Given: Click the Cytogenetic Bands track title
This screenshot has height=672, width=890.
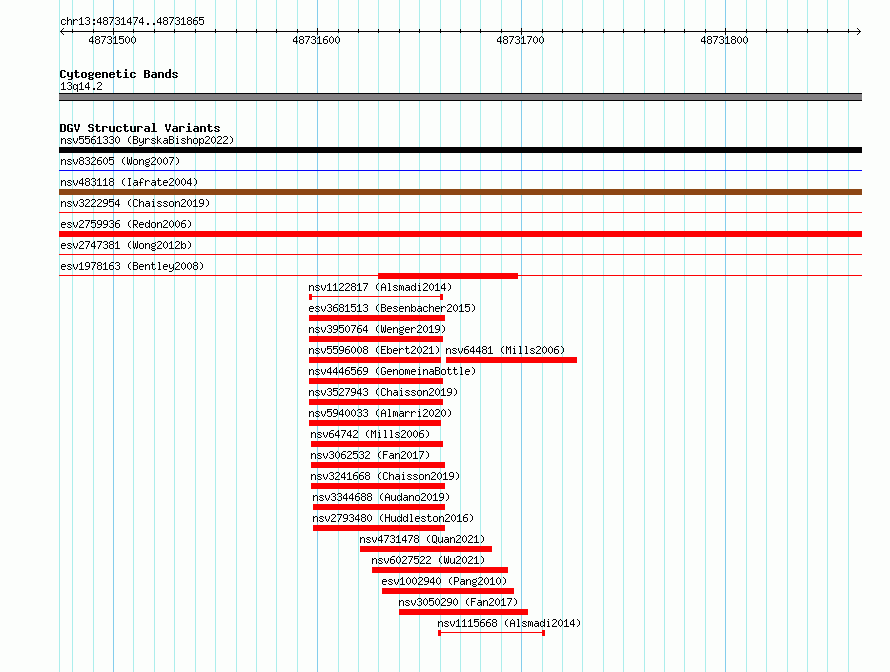Looking at the screenshot, I should (x=119, y=74).
